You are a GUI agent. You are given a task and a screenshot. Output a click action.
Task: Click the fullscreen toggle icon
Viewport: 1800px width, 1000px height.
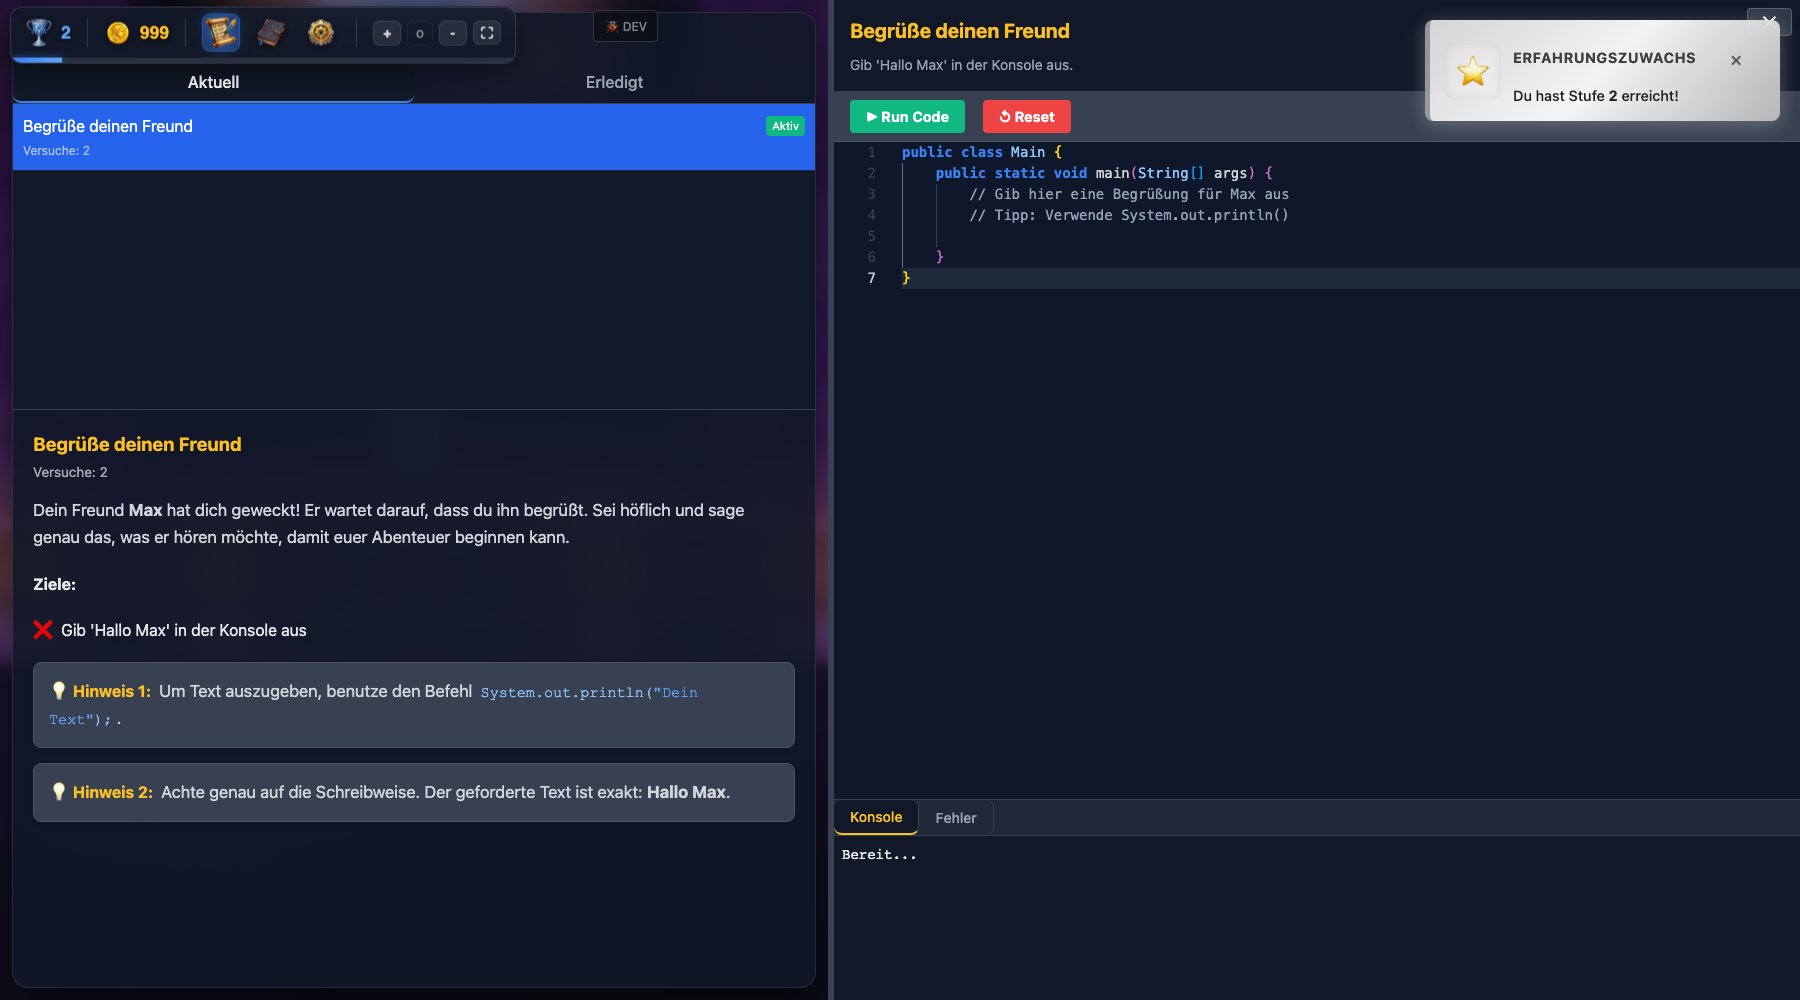point(487,32)
